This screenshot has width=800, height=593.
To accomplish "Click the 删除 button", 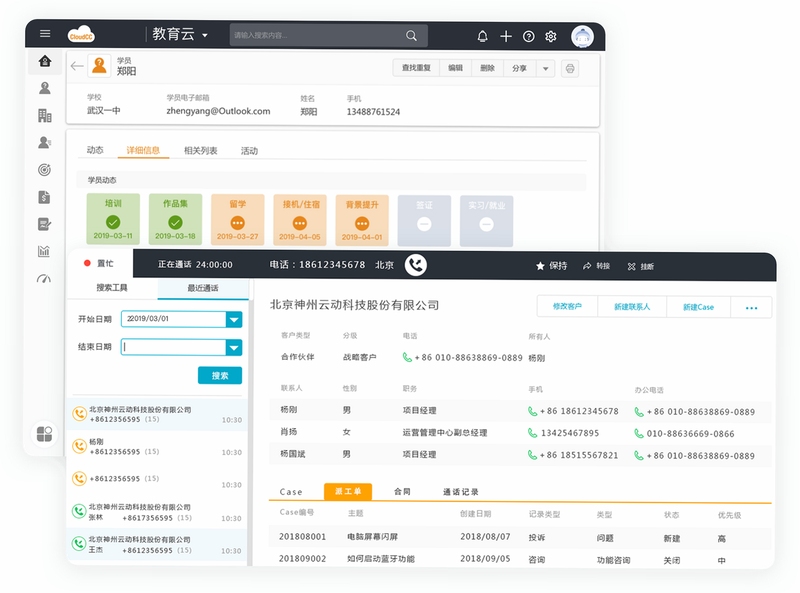I will click(x=487, y=68).
